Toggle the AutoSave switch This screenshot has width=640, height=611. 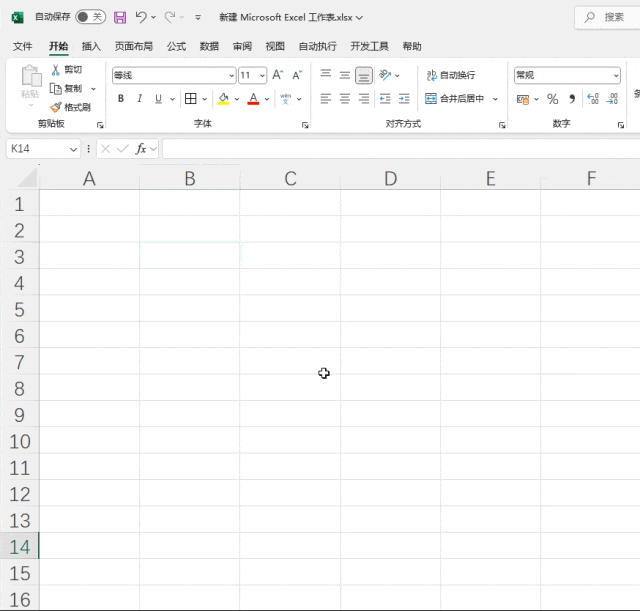point(90,17)
